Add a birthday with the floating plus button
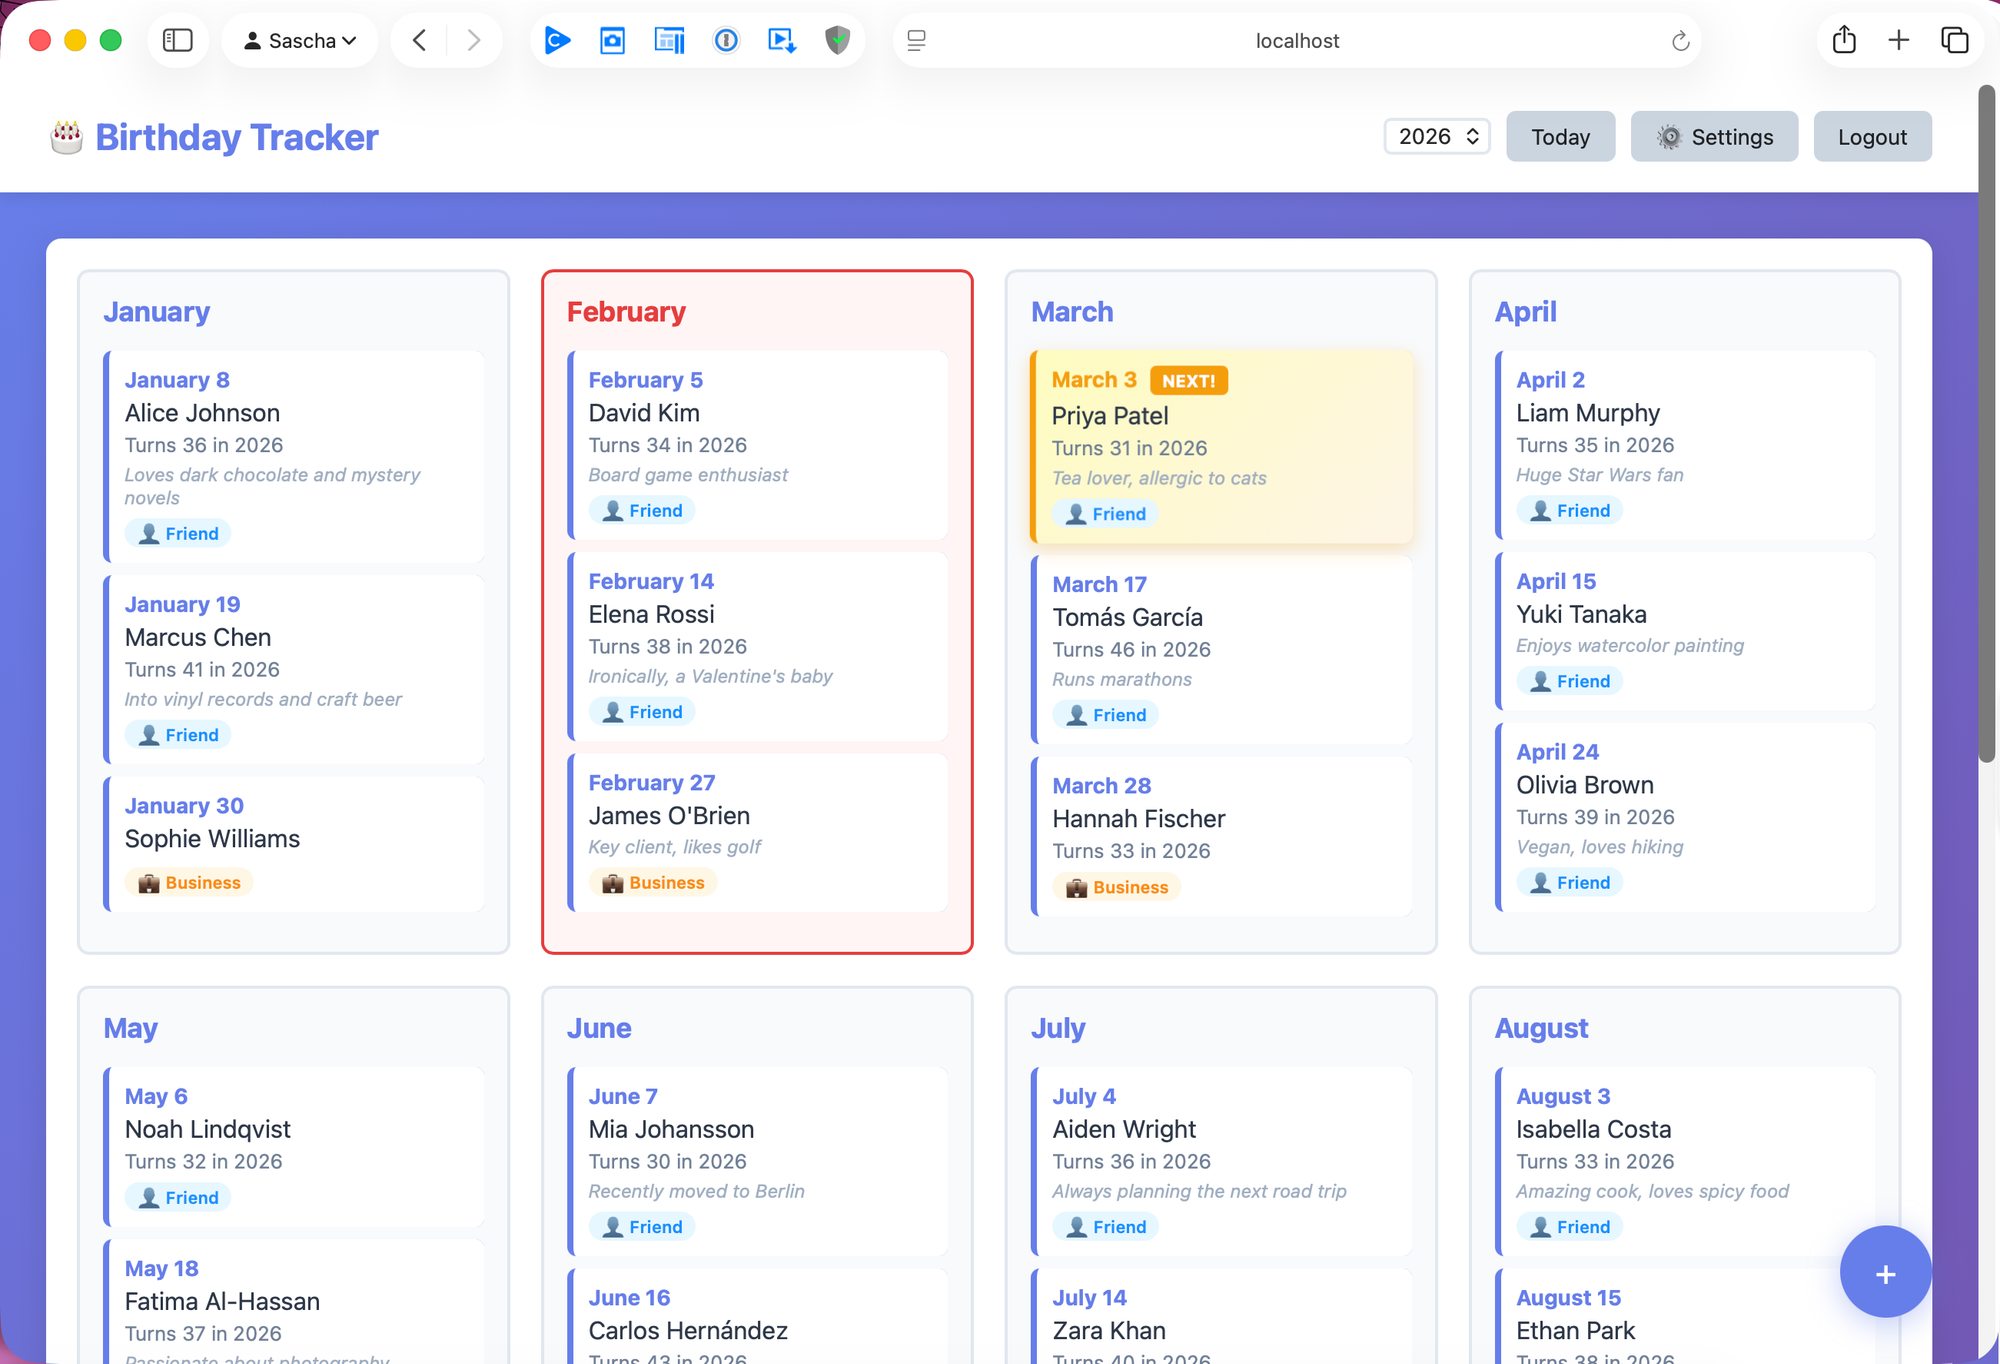2000x1364 pixels. 1885,1272
